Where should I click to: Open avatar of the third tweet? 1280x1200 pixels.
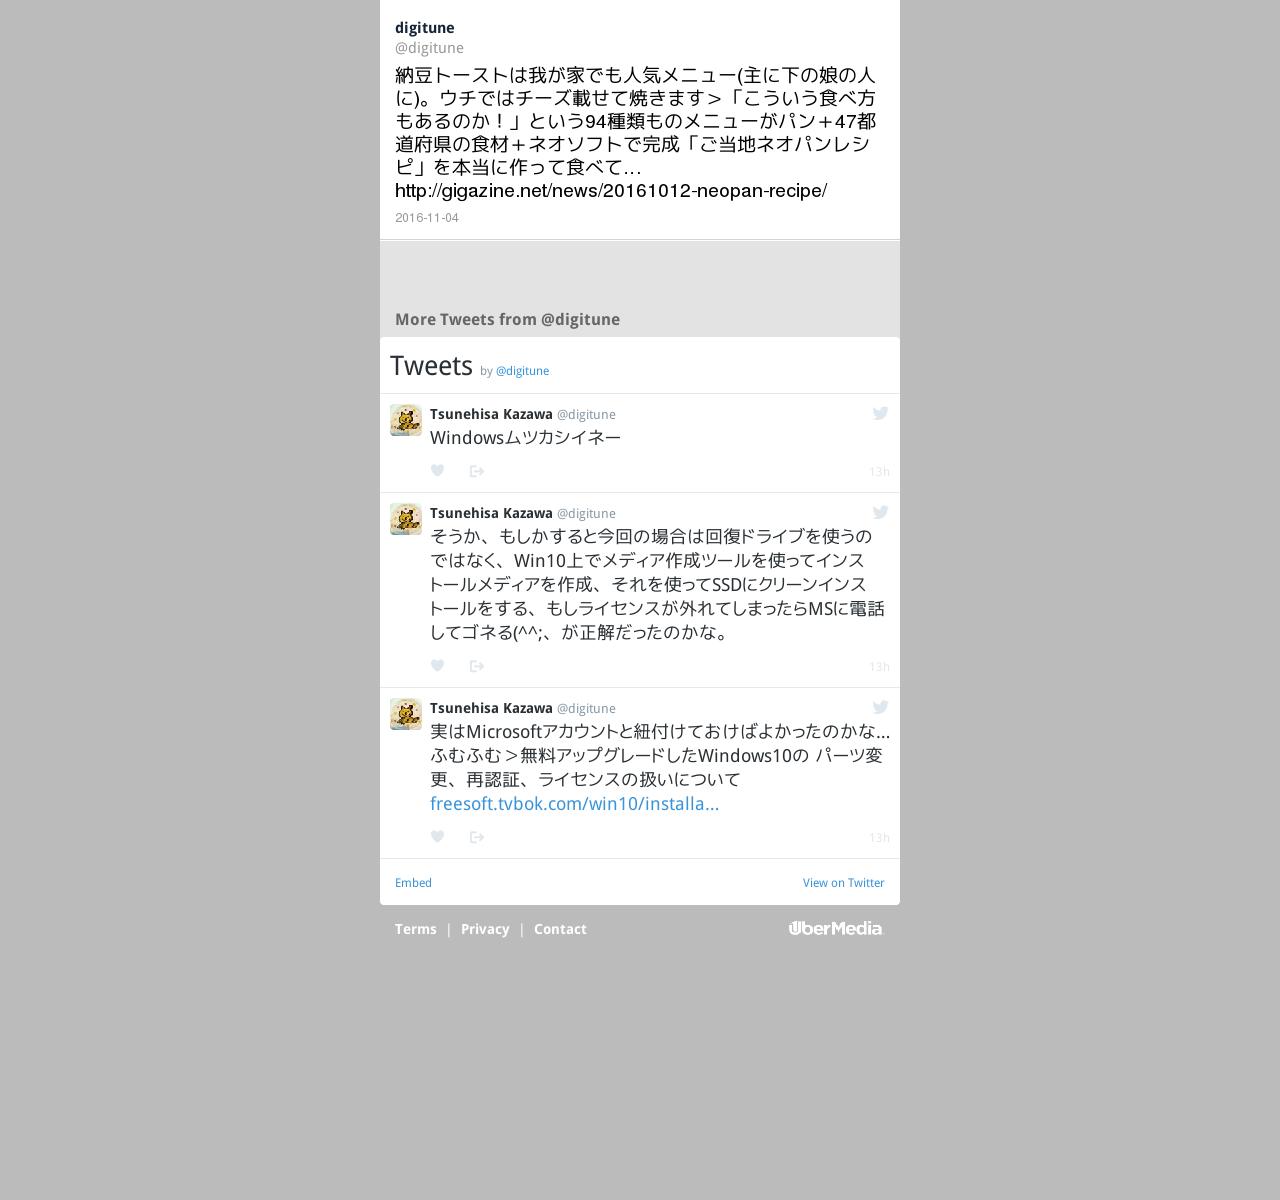(x=406, y=714)
